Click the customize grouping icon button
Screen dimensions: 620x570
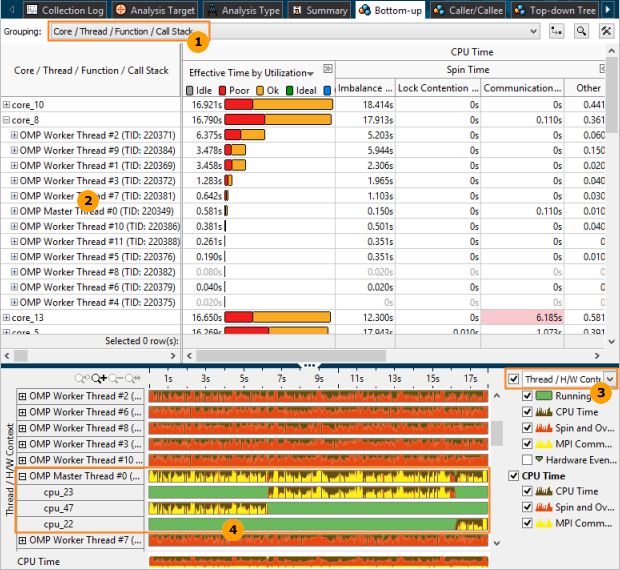pyautogui.click(x=556, y=31)
